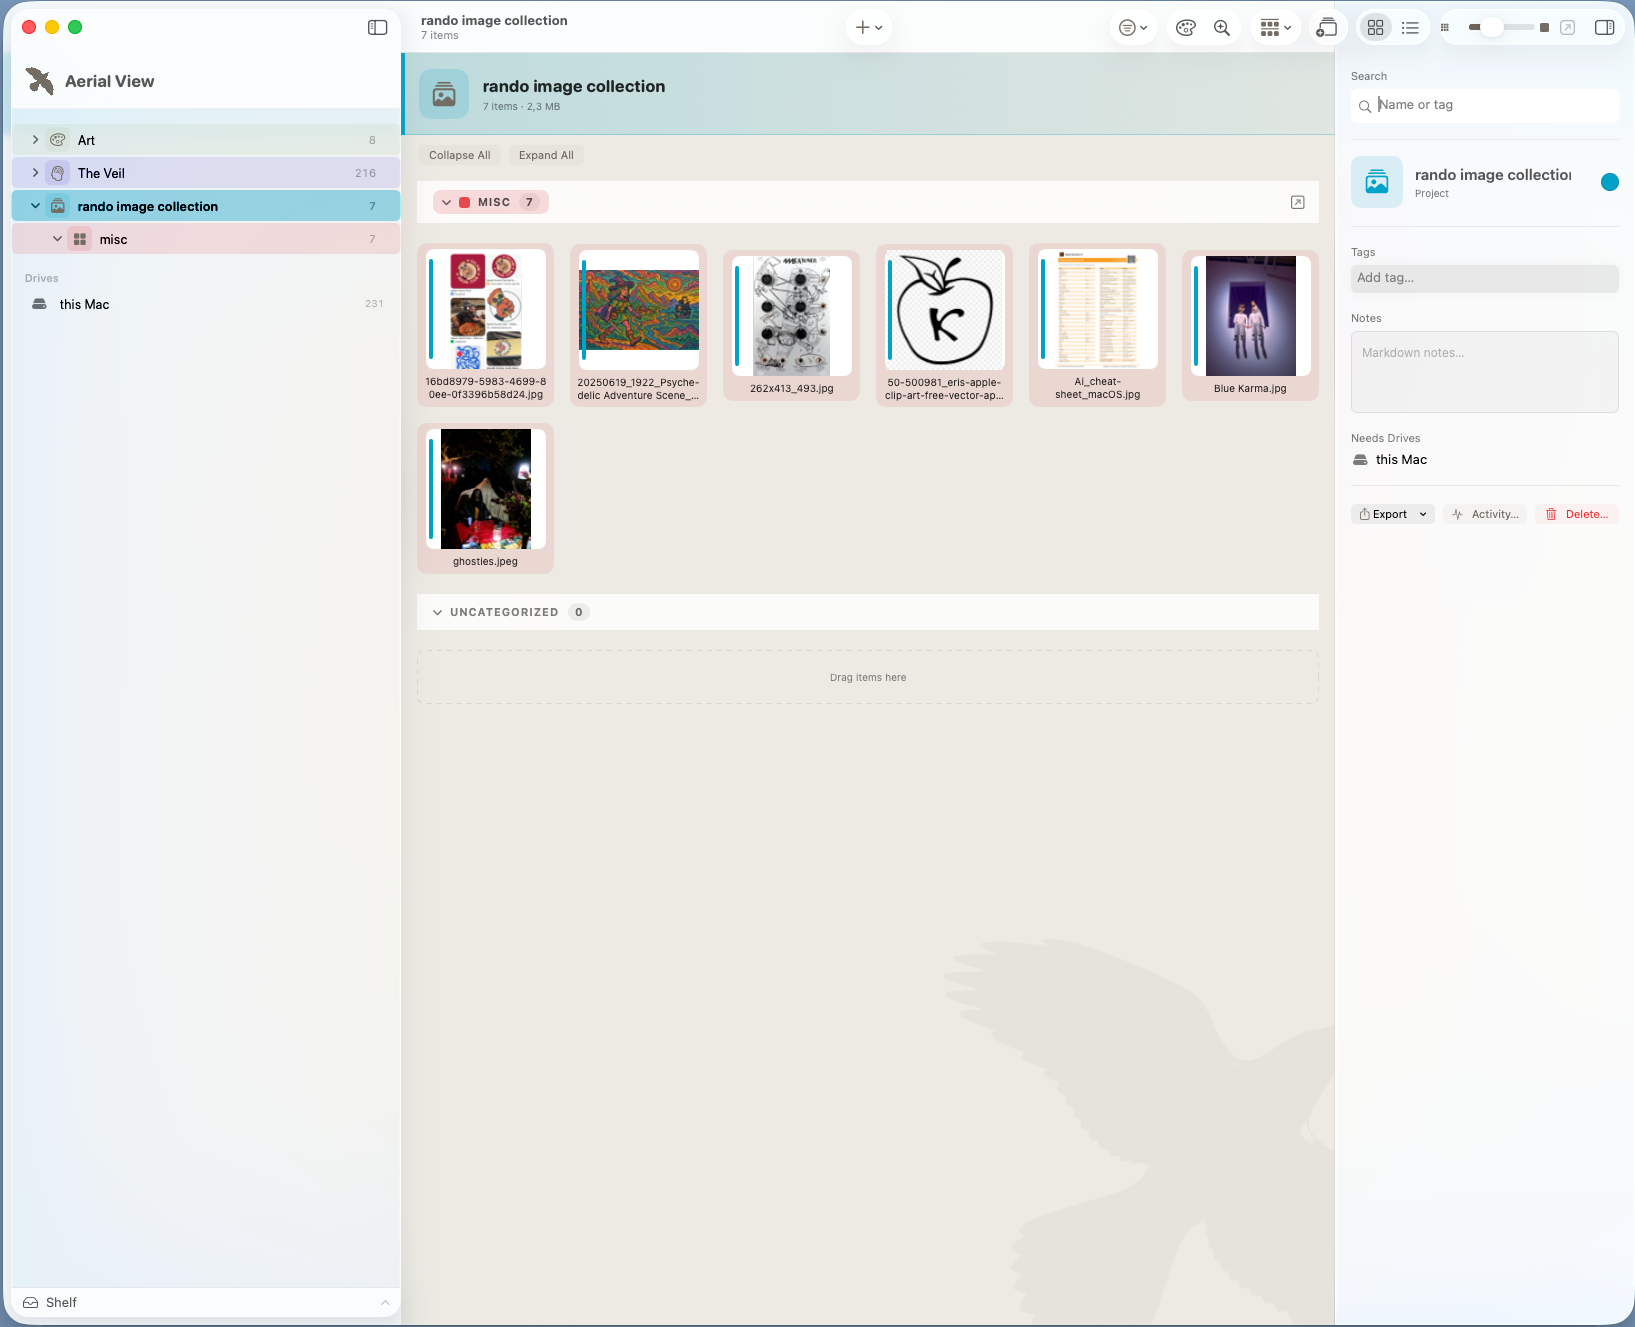Click the Shelf tray icon
The width and height of the screenshot is (1635, 1327).
pos(31,1302)
